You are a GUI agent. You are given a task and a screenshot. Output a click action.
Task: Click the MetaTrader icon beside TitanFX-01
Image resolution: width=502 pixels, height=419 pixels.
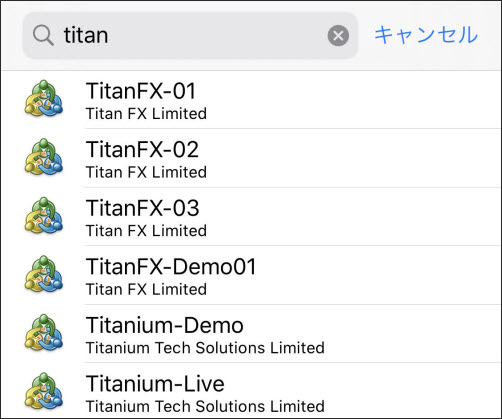click(x=44, y=99)
